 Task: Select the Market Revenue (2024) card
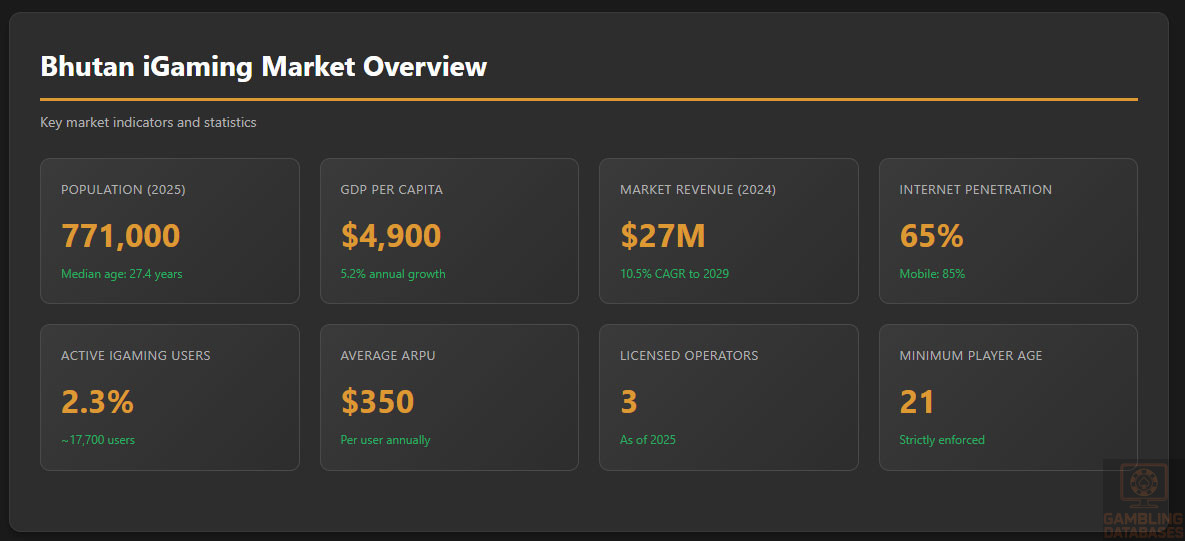tap(728, 230)
